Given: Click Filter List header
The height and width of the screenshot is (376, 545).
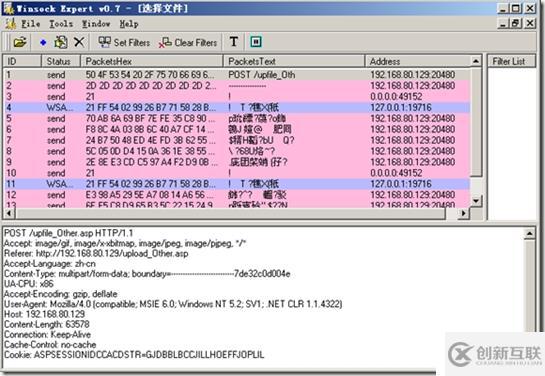Looking at the screenshot, I should tap(511, 62).
